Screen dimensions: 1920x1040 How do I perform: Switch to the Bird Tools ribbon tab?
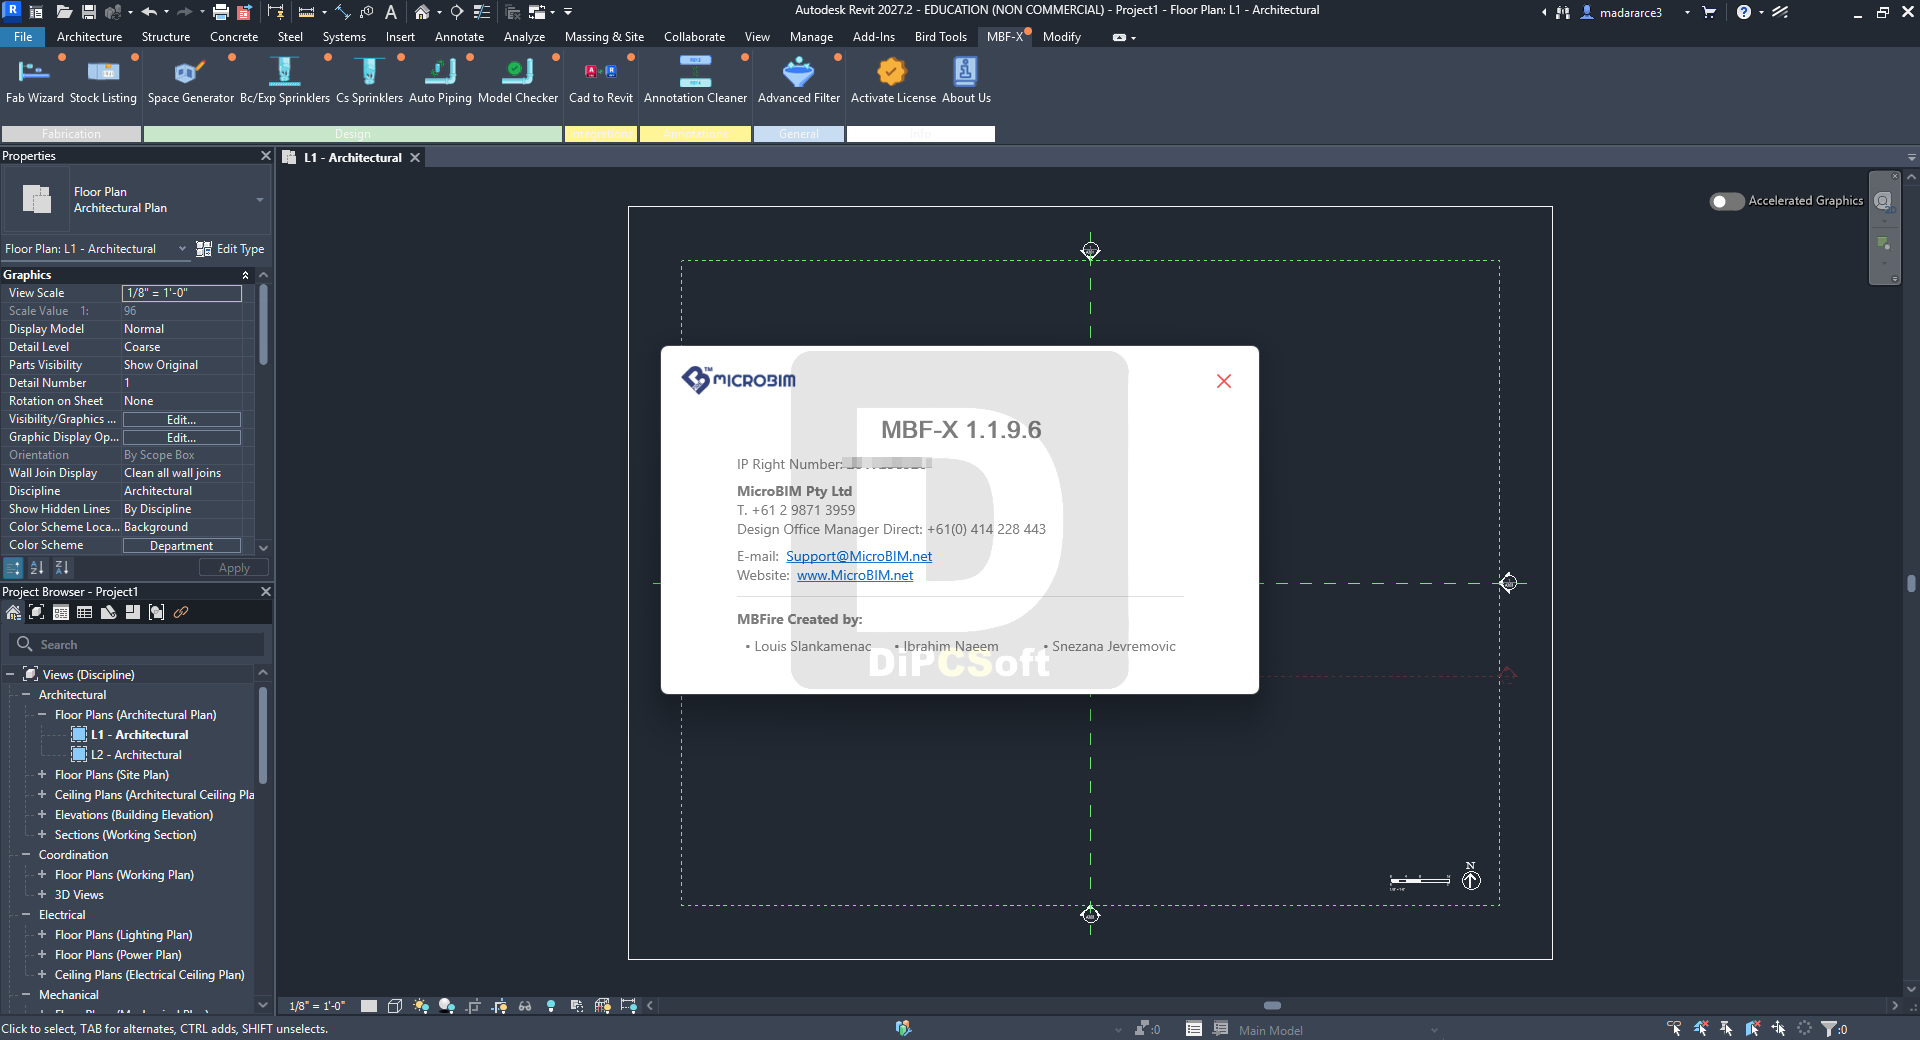tap(940, 37)
